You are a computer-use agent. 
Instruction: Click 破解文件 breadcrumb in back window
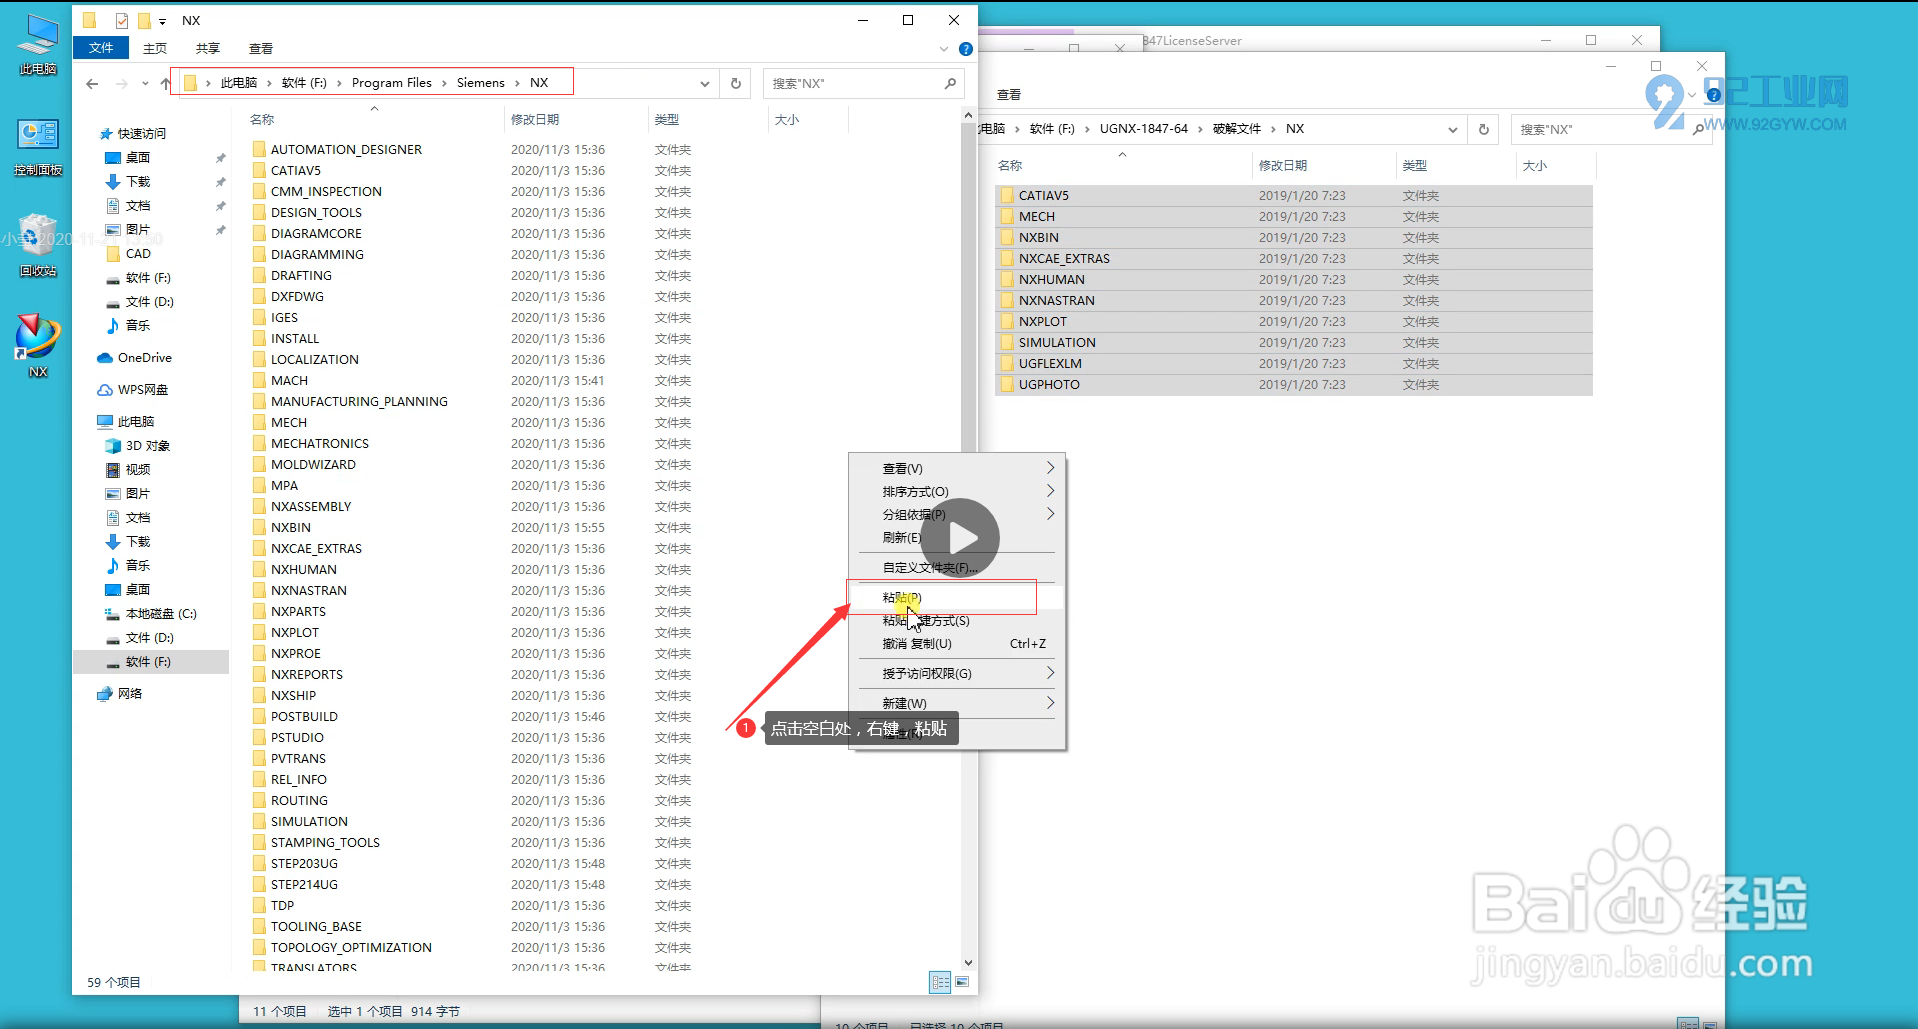pos(1237,129)
